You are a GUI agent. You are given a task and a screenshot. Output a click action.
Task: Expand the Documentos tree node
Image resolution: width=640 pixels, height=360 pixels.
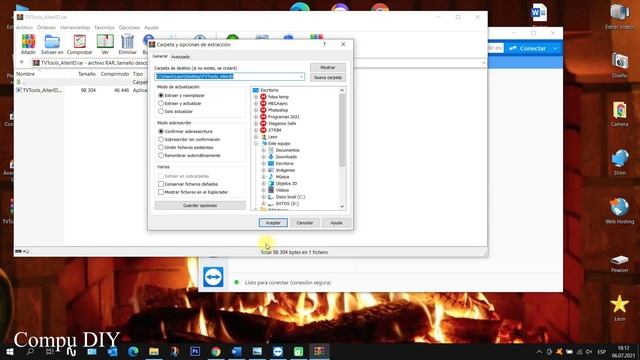(x=263, y=150)
